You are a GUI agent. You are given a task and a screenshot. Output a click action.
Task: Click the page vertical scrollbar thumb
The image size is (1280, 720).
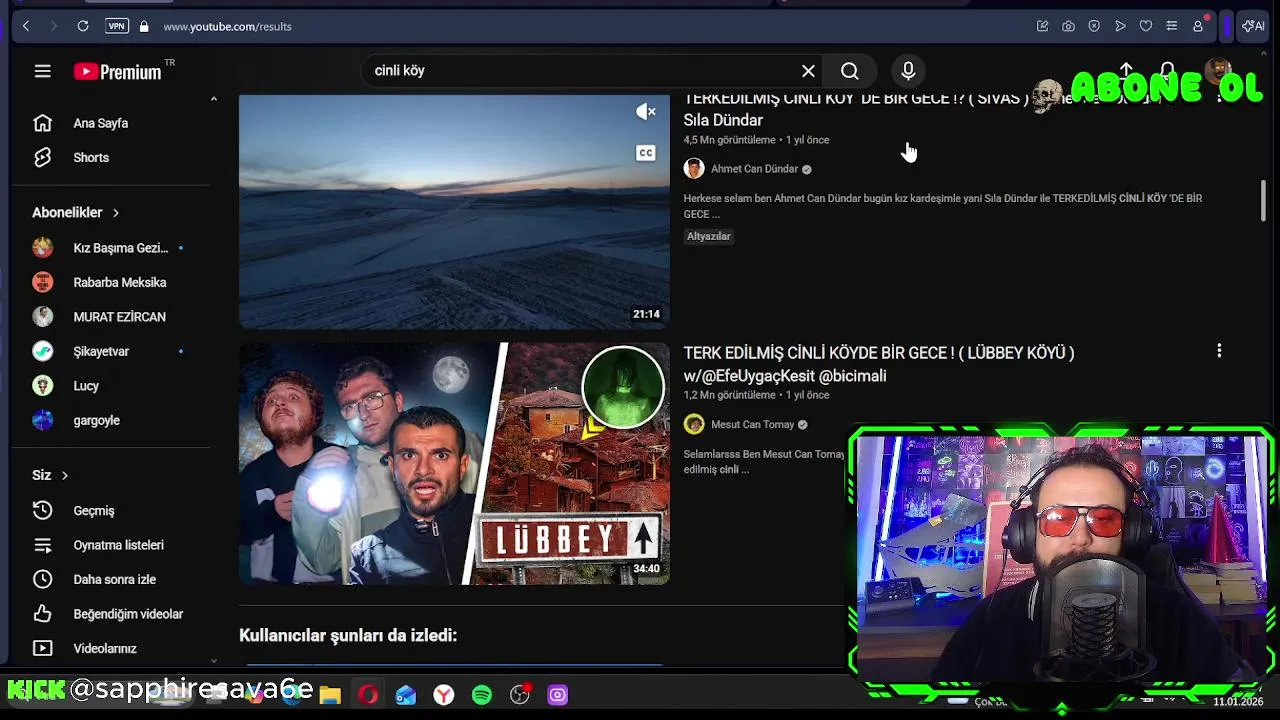[x=1264, y=200]
